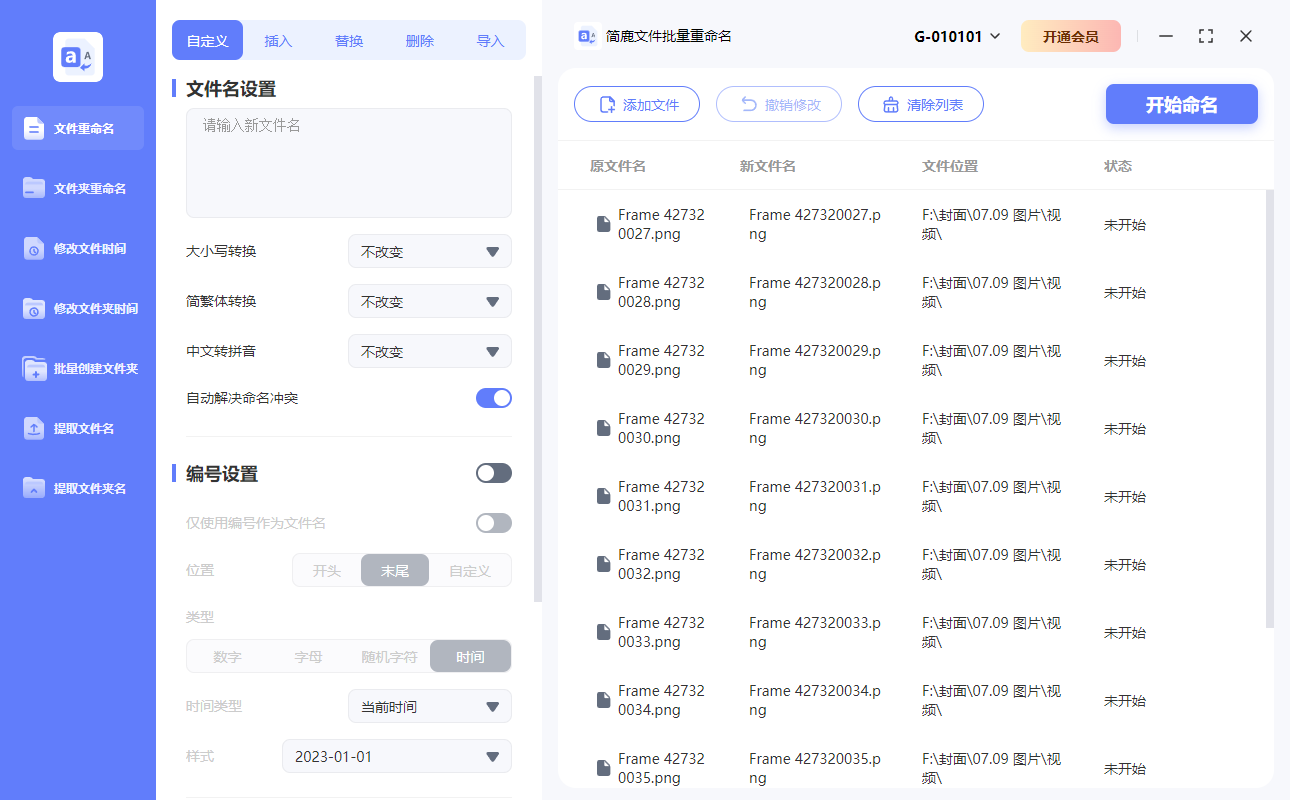This screenshot has height=800, width=1290.
Task: Click 开通会员 button
Action: point(1071,36)
